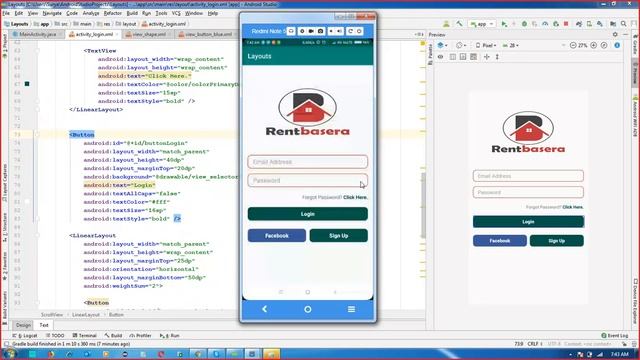Zoom out the layout preview

[x=573, y=45]
